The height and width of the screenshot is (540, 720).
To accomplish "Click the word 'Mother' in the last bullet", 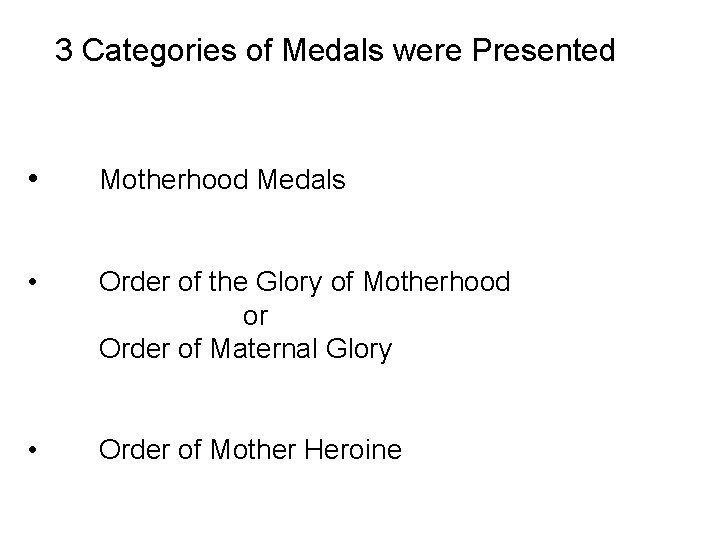I will coord(257,451).
